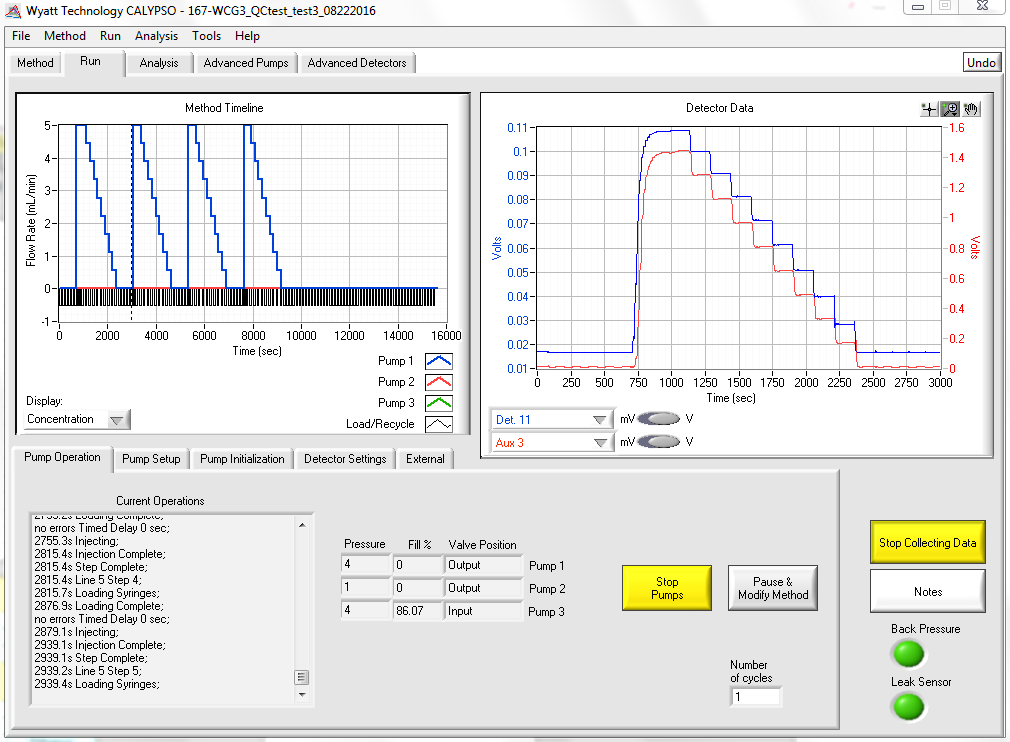Open the Analysis menu in the menu bar

tap(156, 36)
